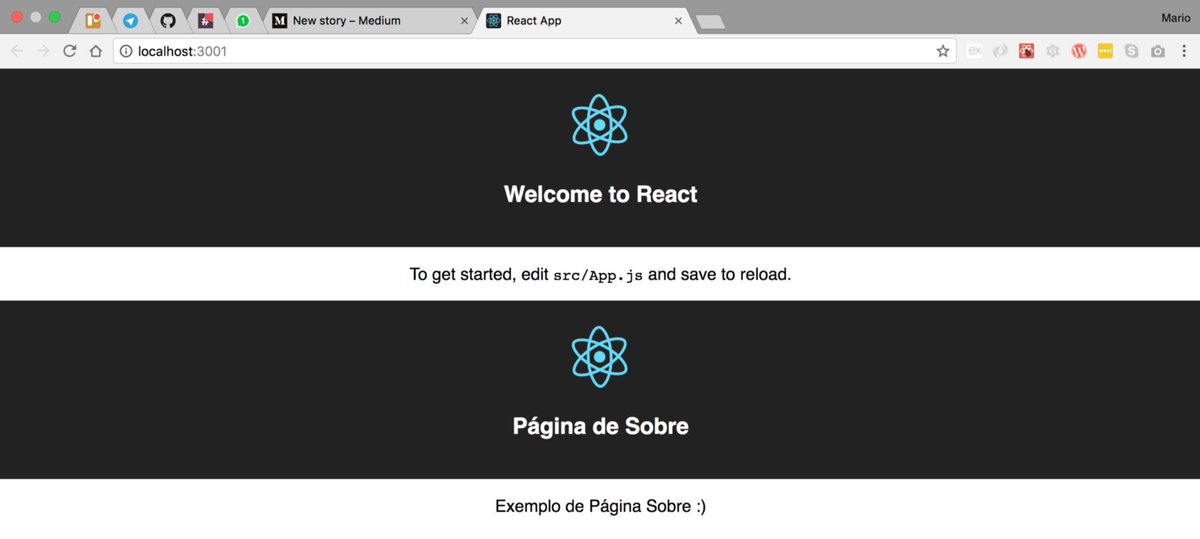
Task: Click the Mario profile button
Action: click(x=1175, y=18)
